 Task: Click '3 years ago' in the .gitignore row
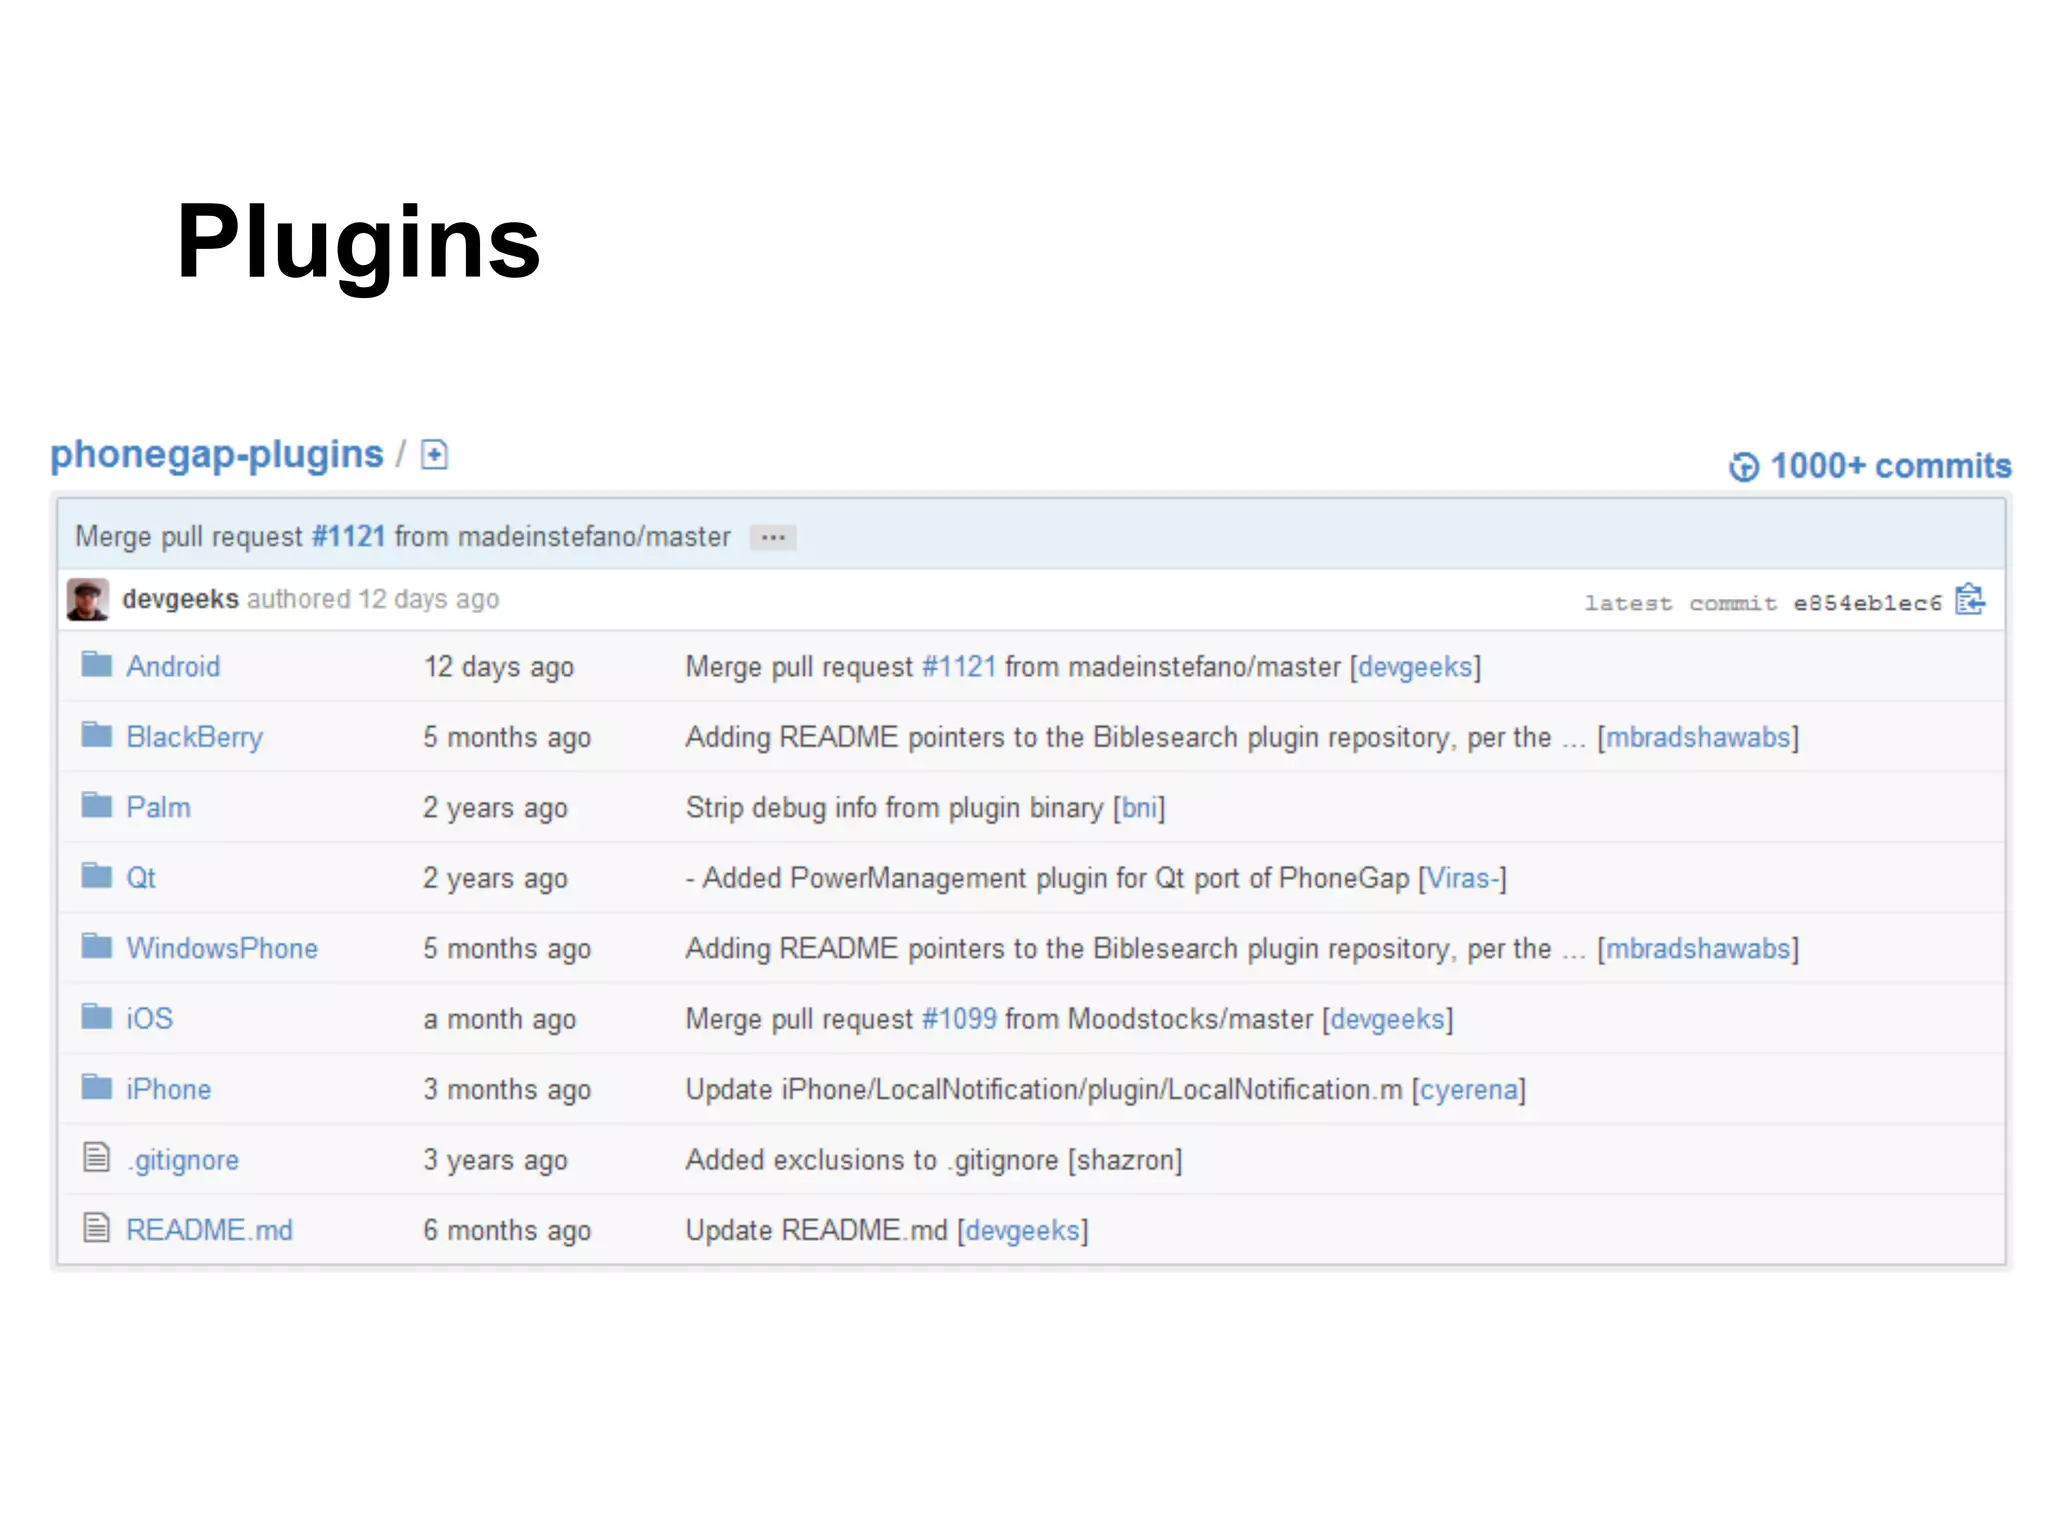click(495, 1160)
